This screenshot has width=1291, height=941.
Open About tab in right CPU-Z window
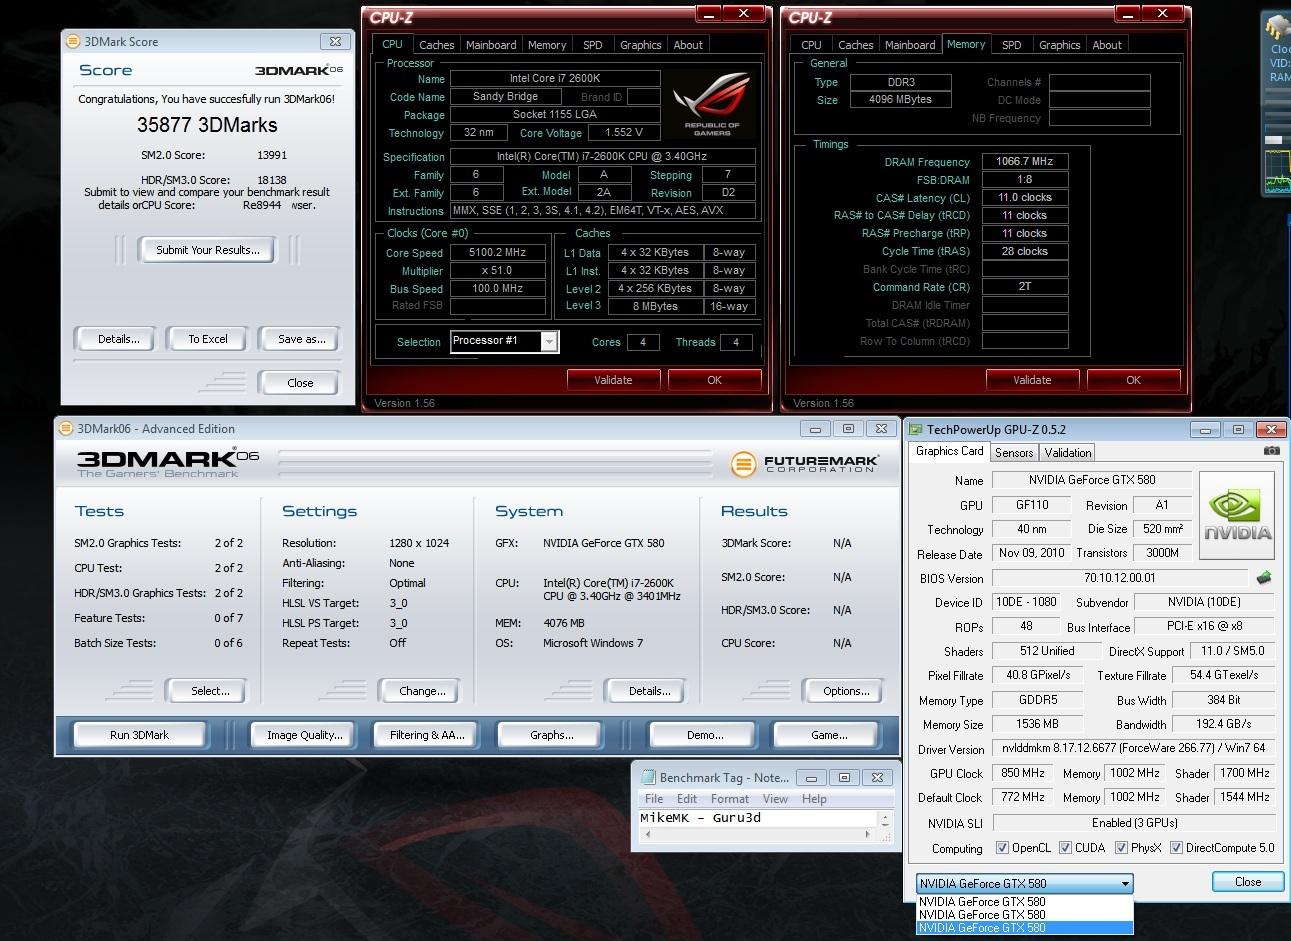pos(1107,45)
